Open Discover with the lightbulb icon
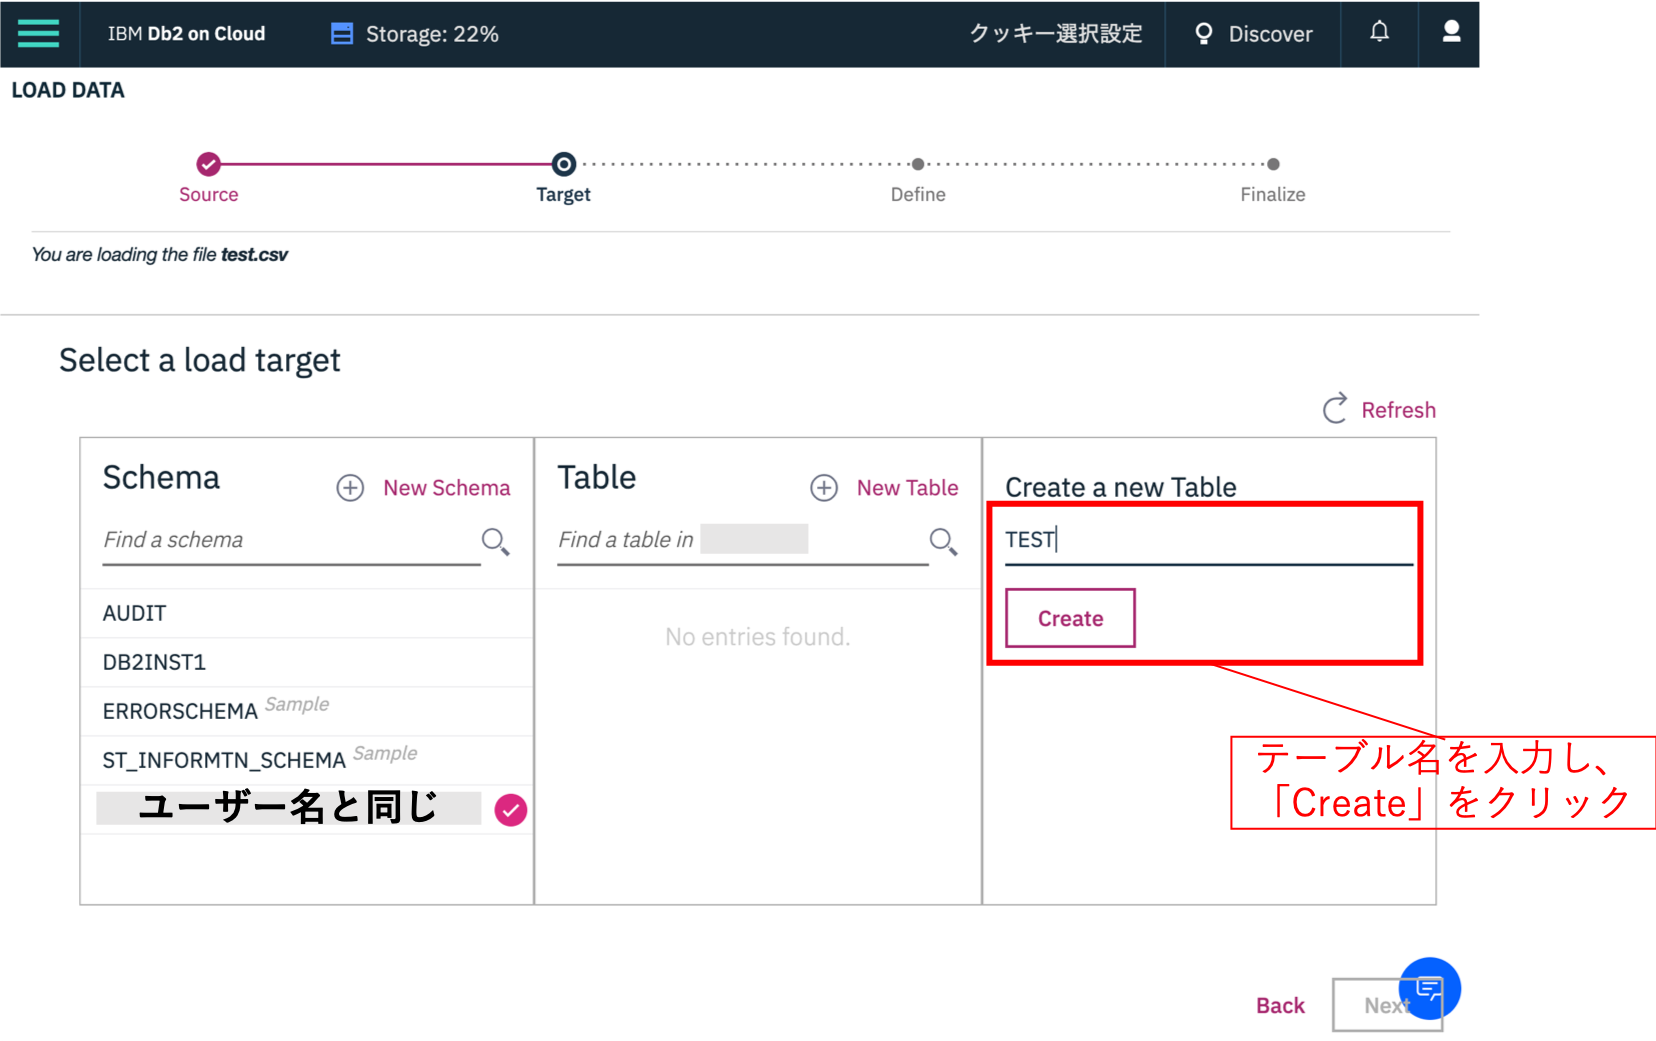This screenshot has width=1656, height=1041. point(1203,33)
